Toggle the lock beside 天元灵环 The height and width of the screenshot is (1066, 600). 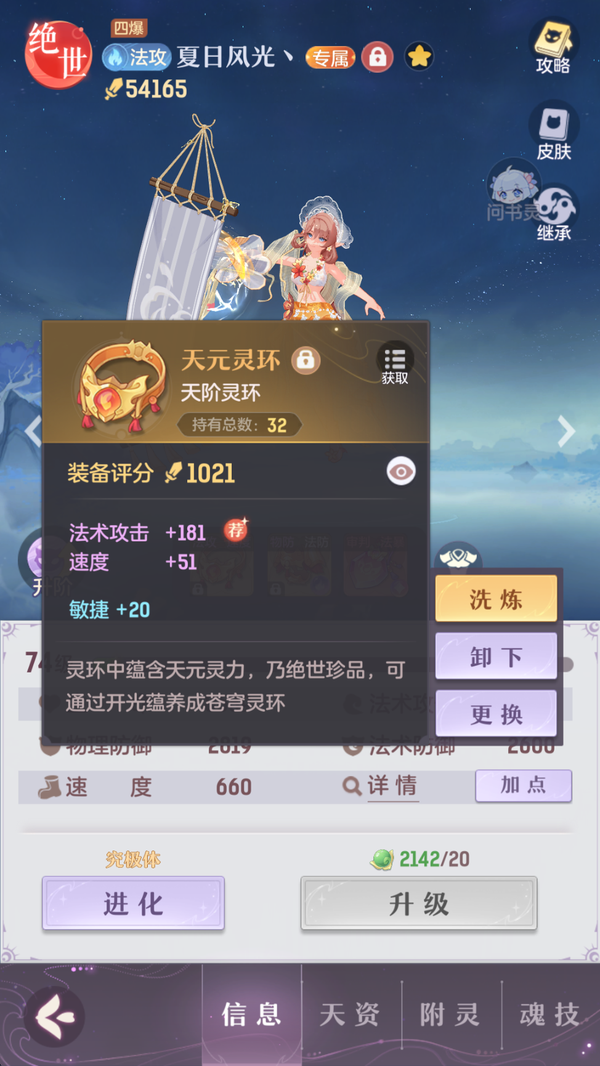tap(306, 361)
